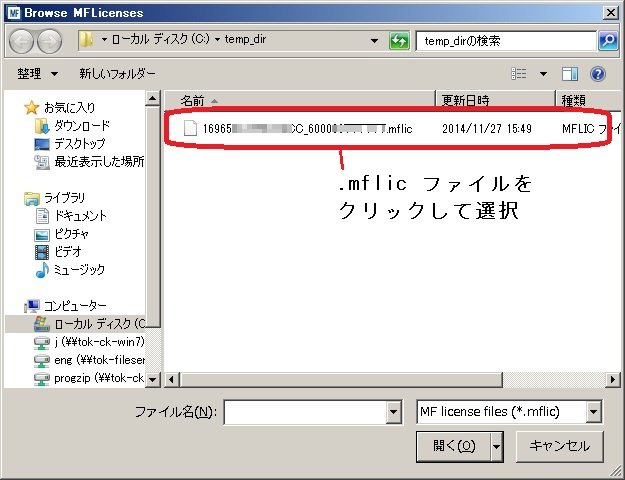Image resolution: width=625 pixels, height=480 pixels.
Task: Click the date 2014/11/27 15:49 cell
Action: pos(487,129)
